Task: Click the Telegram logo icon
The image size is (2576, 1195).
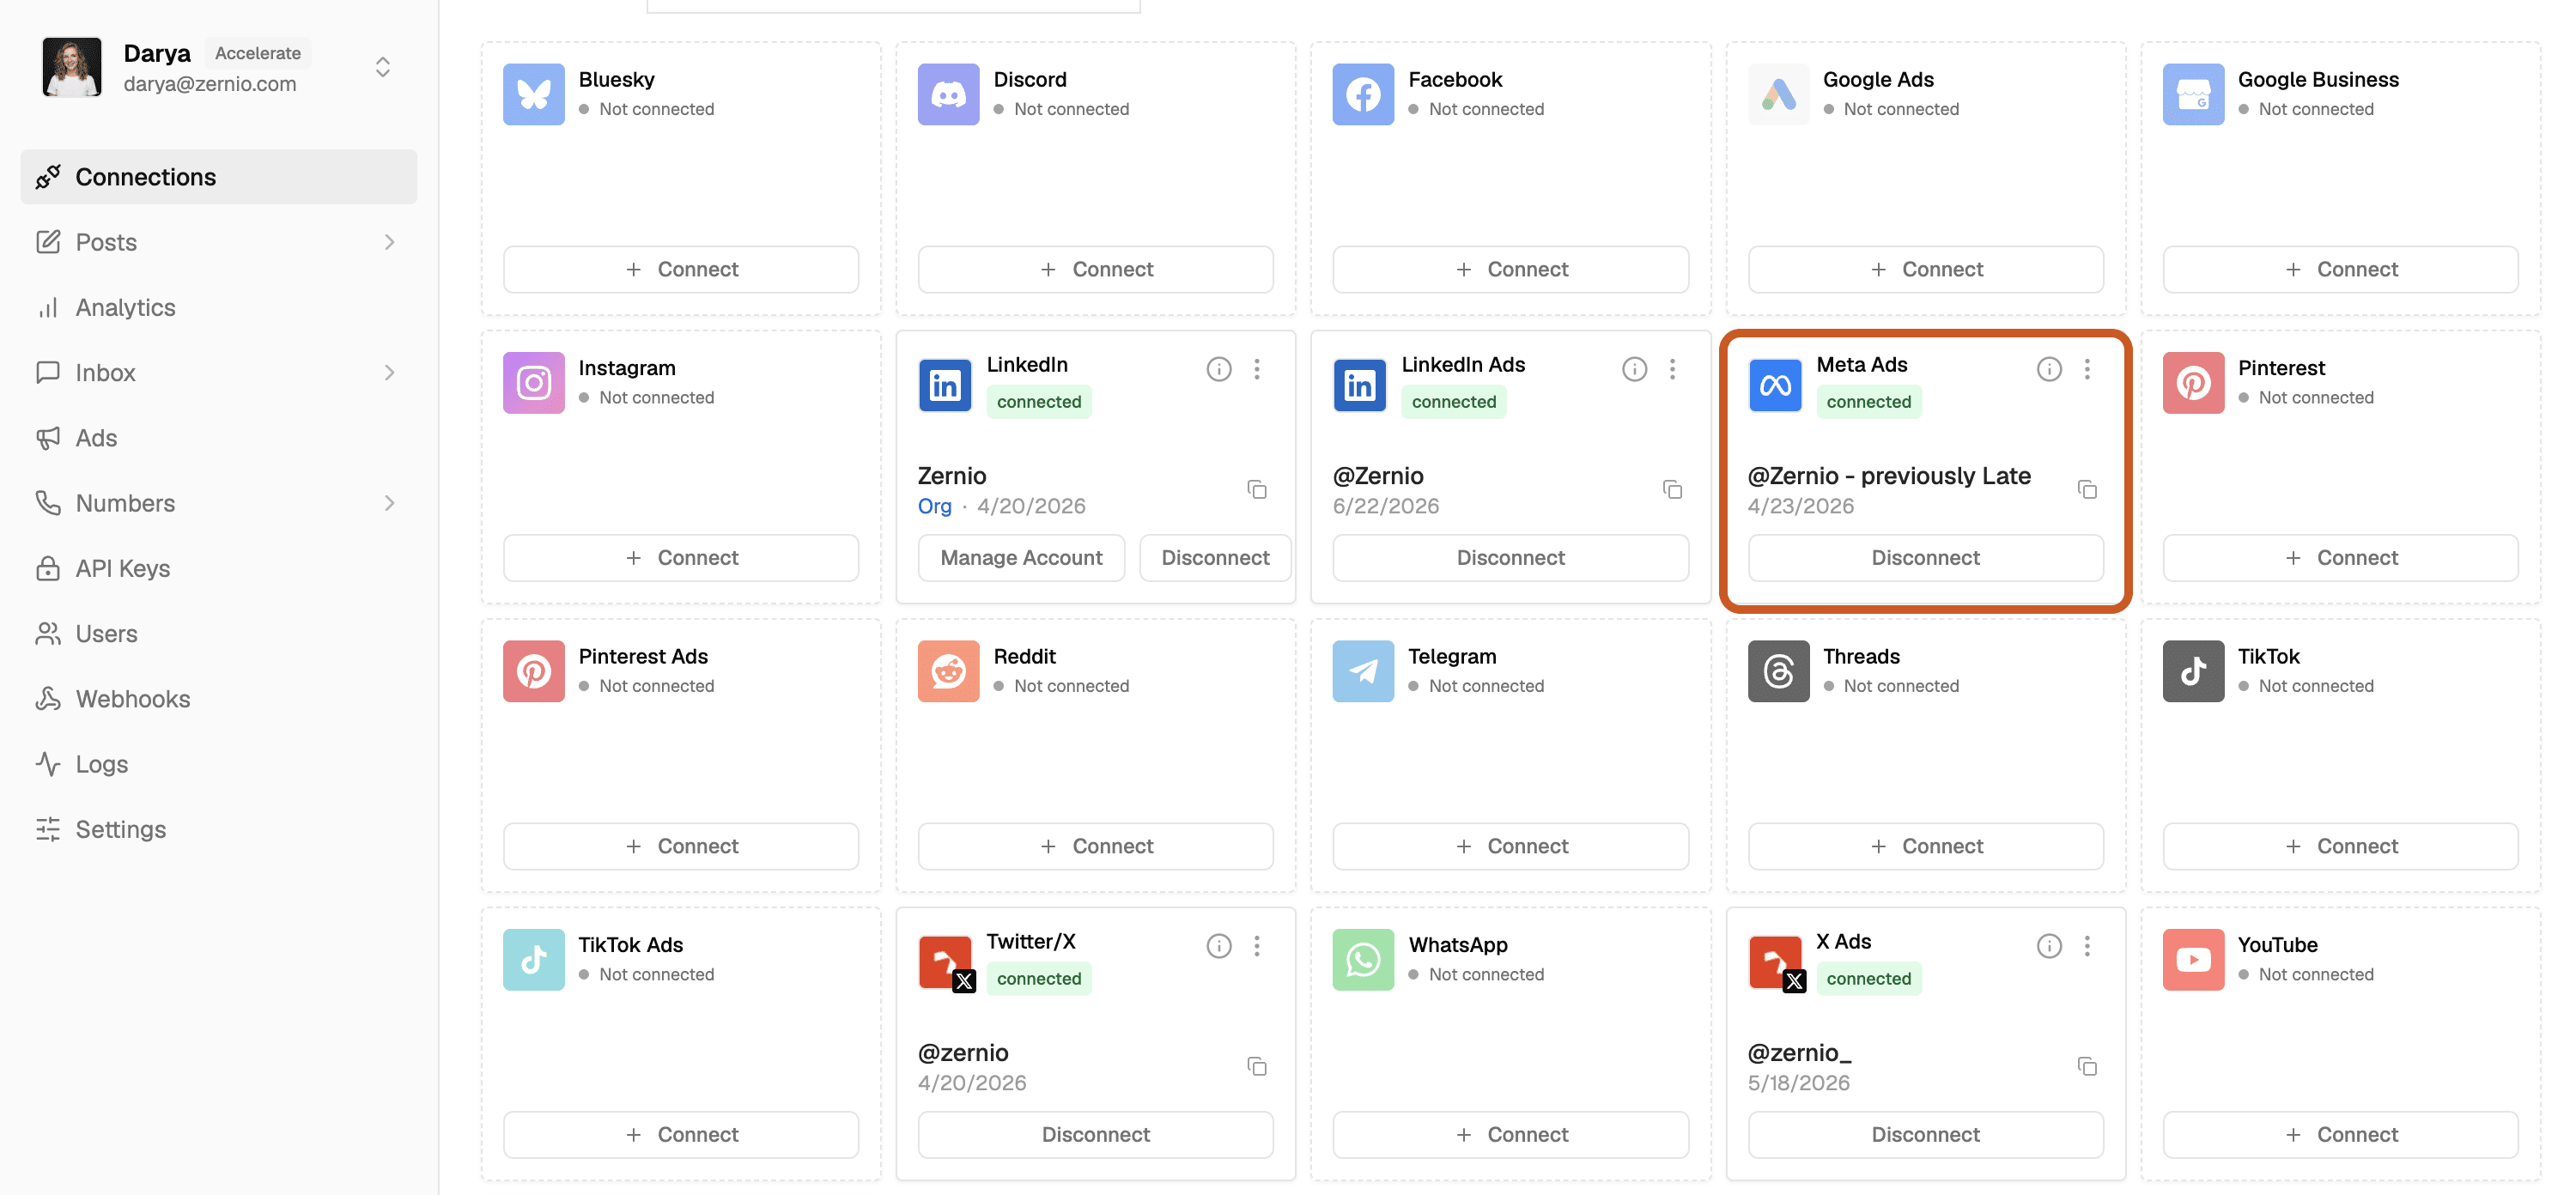Action: pos(1362,671)
